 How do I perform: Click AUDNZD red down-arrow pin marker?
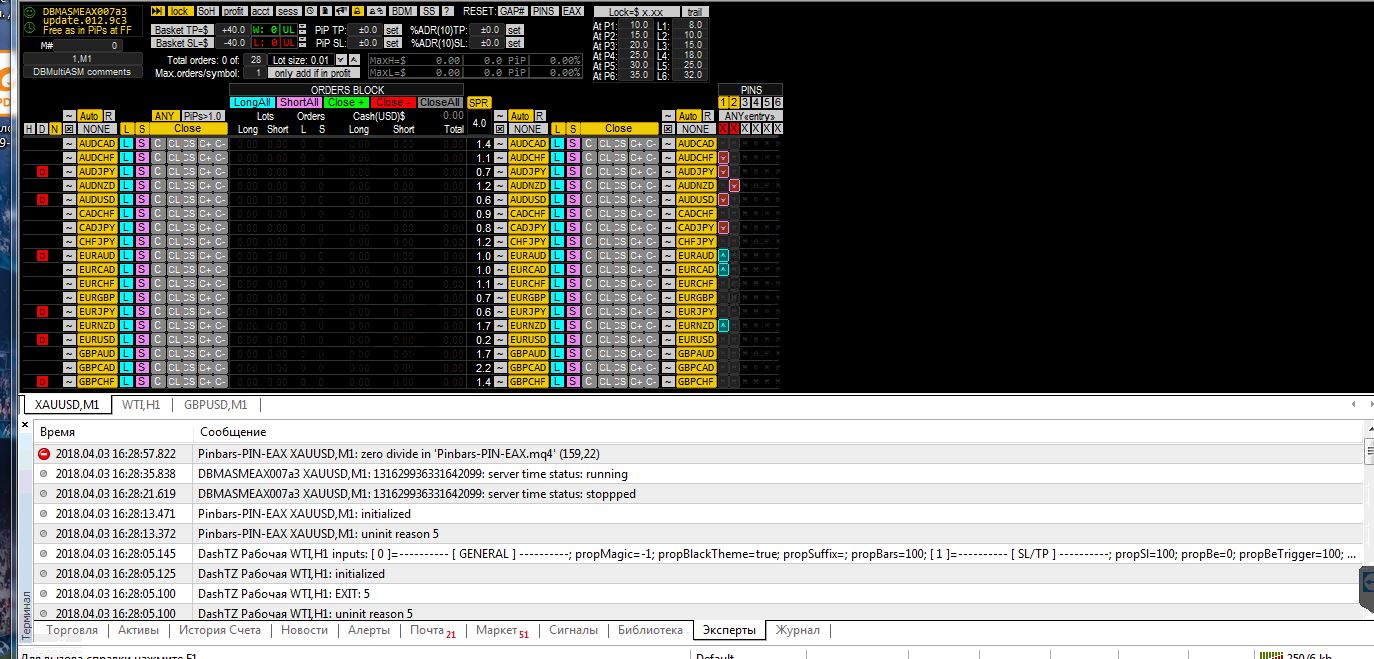tap(734, 186)
